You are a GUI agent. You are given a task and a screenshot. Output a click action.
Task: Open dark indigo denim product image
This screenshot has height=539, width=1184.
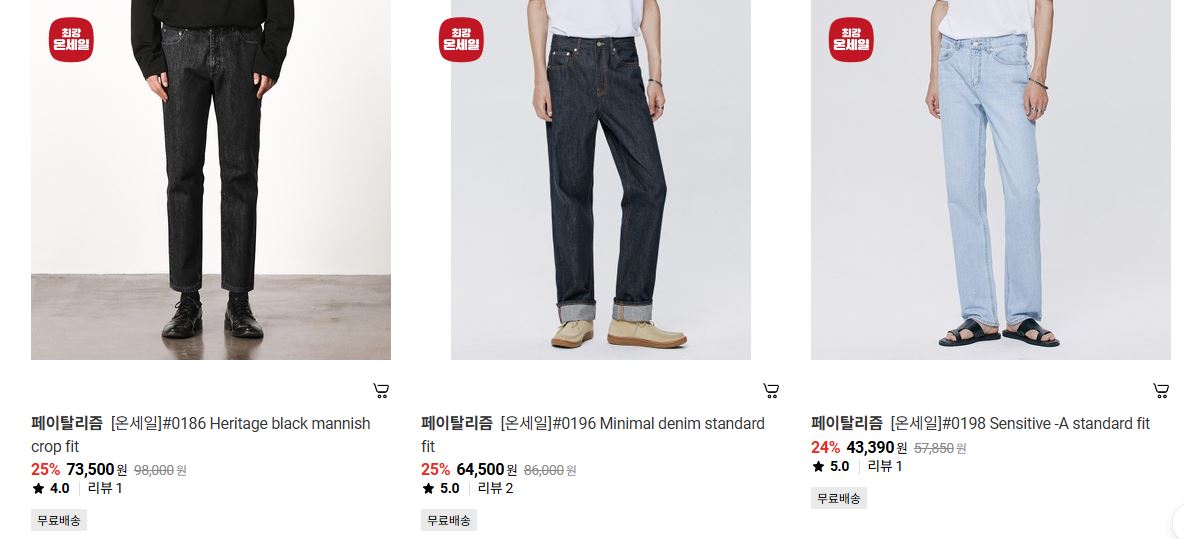601,180
